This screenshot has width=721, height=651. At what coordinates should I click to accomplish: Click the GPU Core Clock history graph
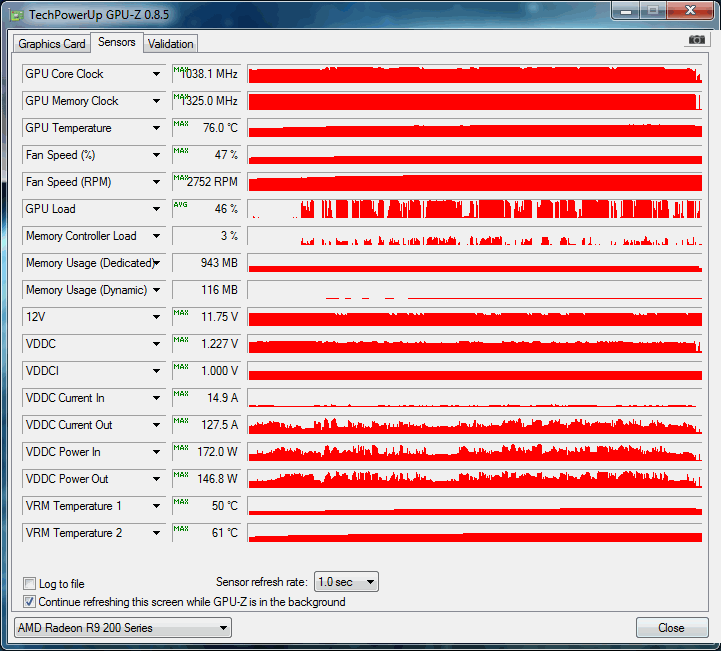click(475, 74)
